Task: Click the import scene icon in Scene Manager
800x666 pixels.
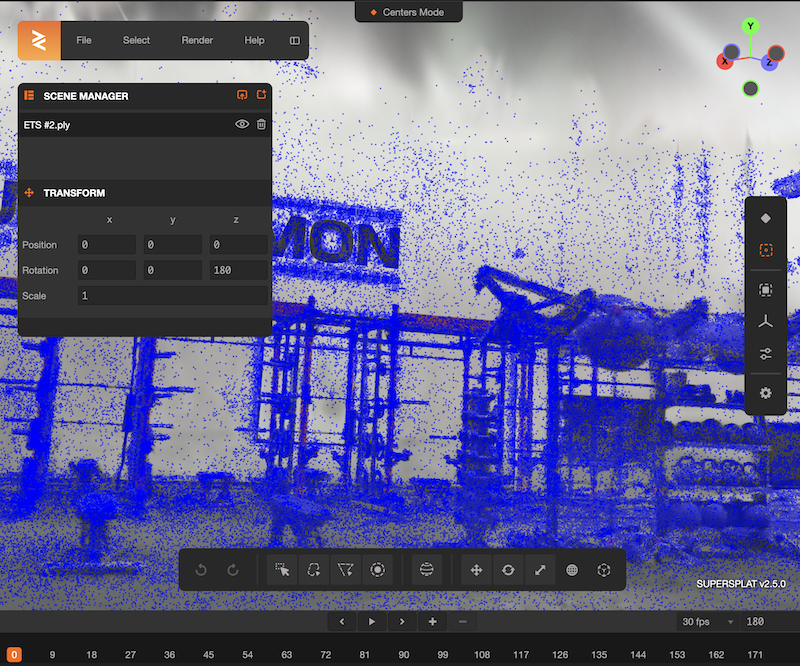Action: tap(242, 95)
